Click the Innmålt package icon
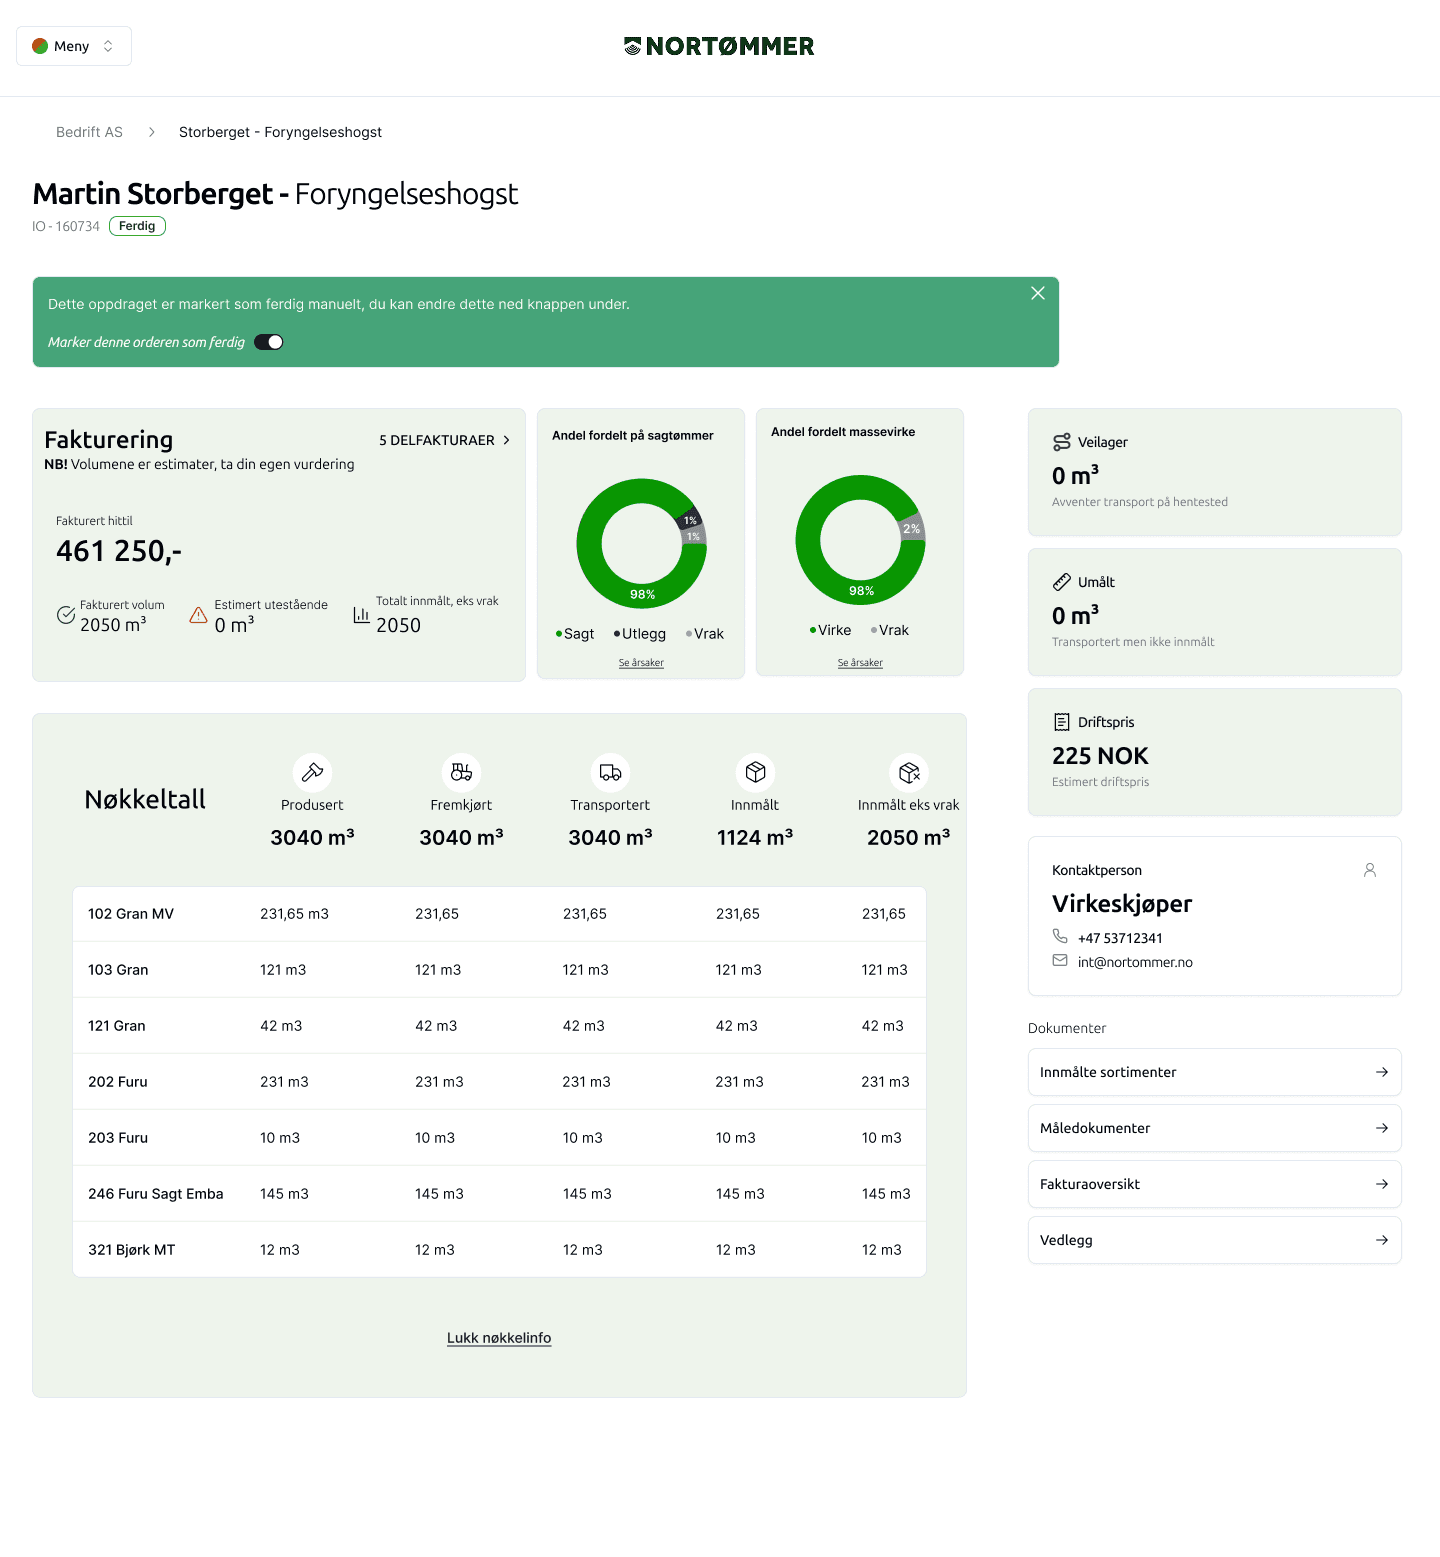 pyautogui.click(x=756, y=770)
